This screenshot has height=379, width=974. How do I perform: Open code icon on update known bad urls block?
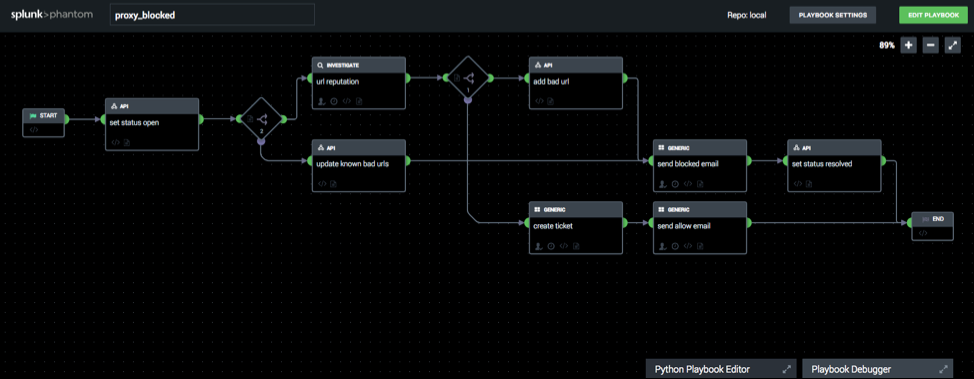(322, 183)
